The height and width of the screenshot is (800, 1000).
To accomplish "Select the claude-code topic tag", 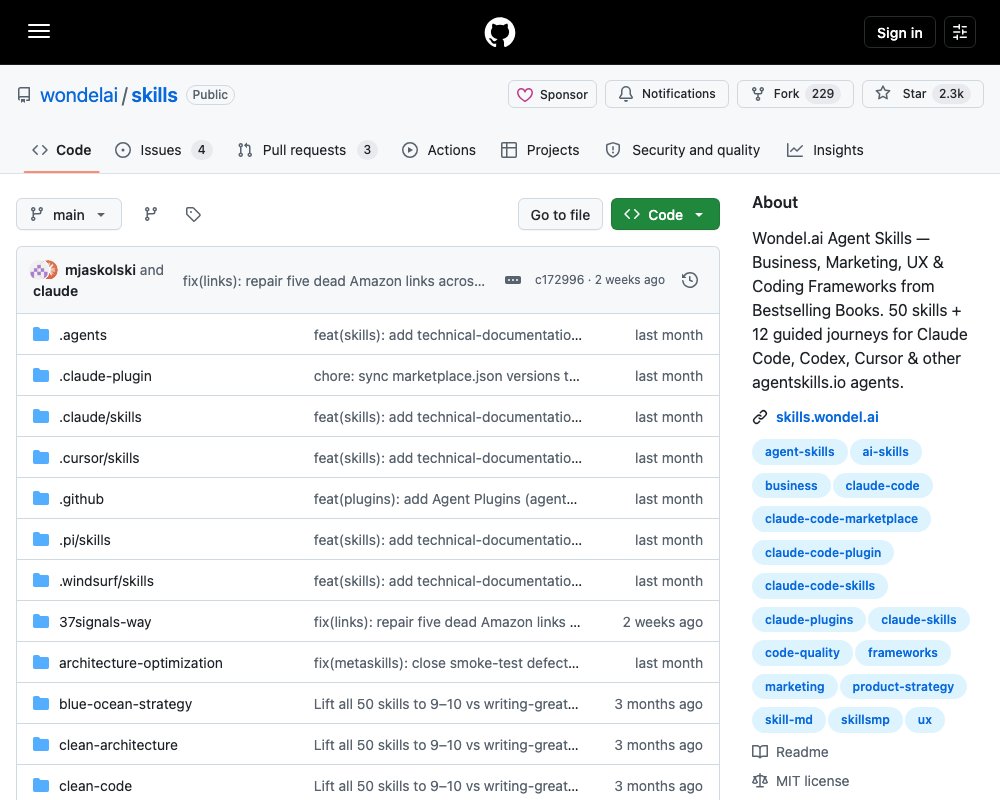I will click(882, 485).
